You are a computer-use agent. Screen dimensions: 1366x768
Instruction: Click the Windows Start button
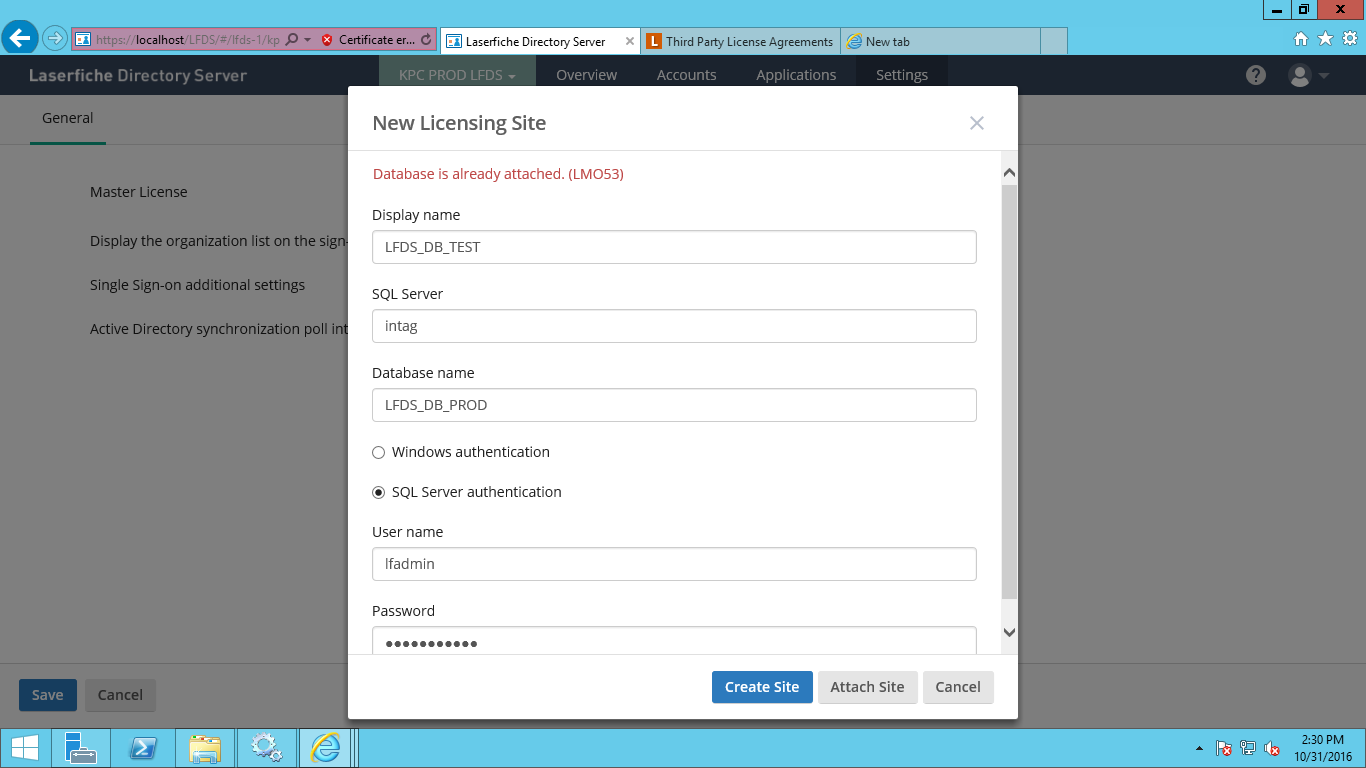(x=25, y=747)
